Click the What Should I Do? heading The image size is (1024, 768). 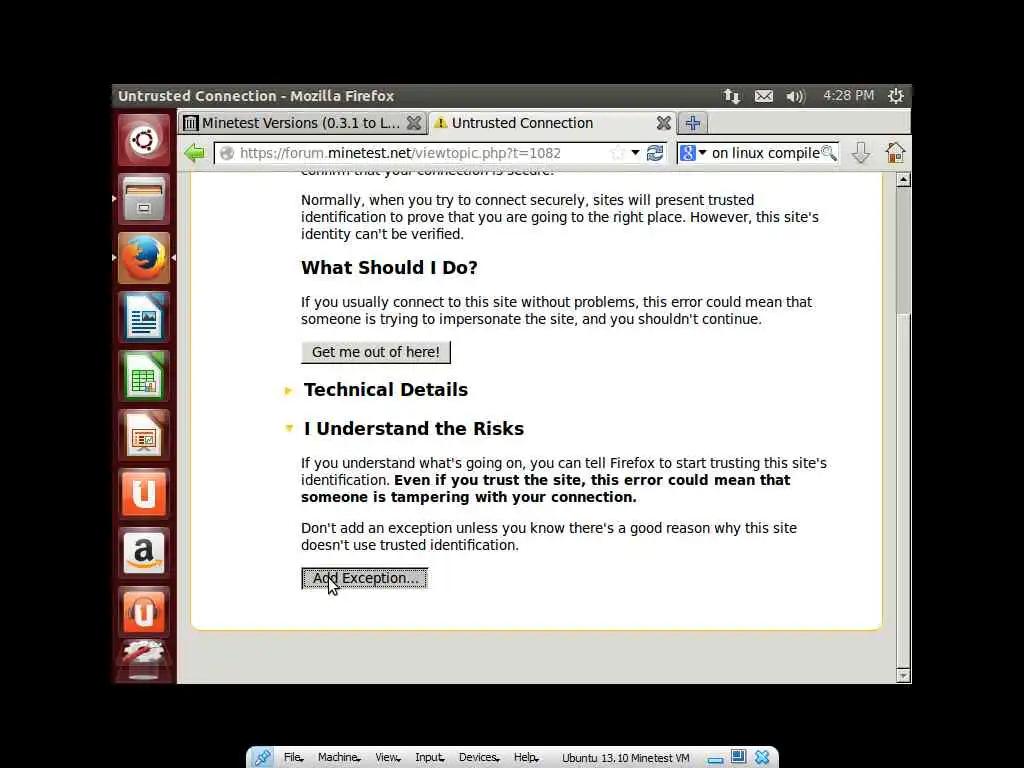tap(389, 268)
